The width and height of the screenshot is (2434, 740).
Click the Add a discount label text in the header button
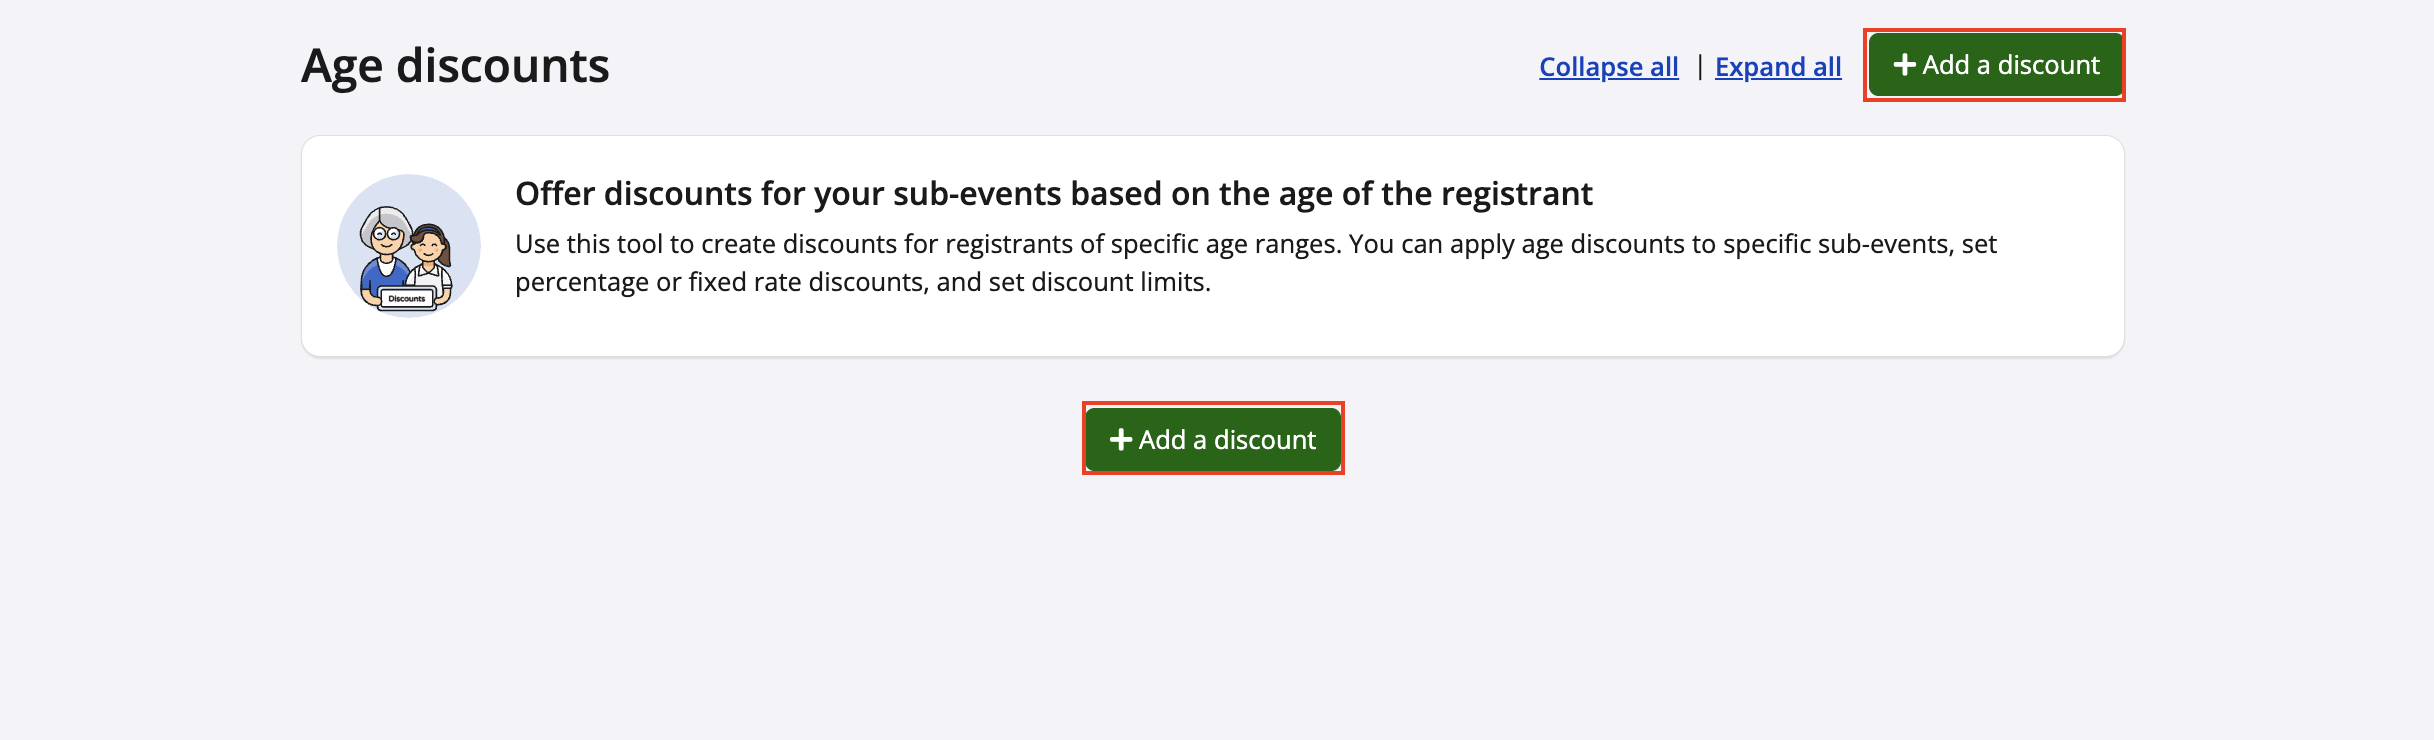[2011, 65]
